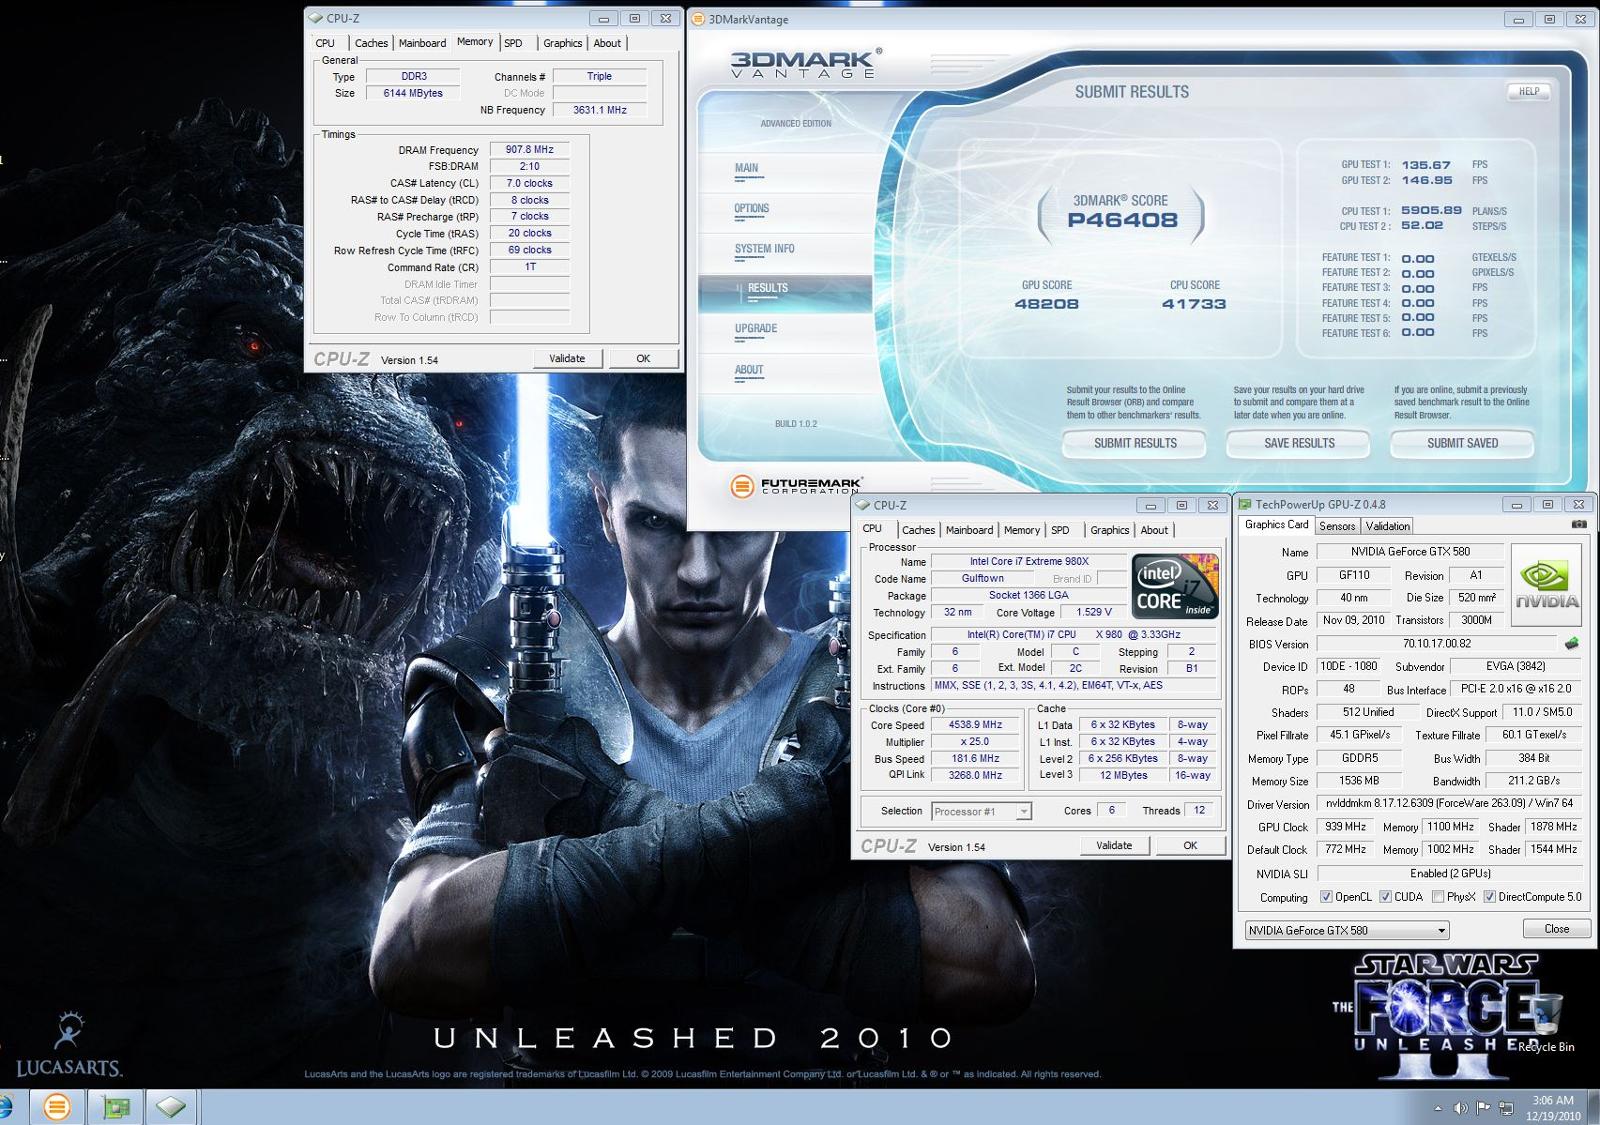Image resolution: width=1600 pixels, height=1125 pixels.
Task: Open the Recycle Bin desktop icon
Action: point(1545,1022)
